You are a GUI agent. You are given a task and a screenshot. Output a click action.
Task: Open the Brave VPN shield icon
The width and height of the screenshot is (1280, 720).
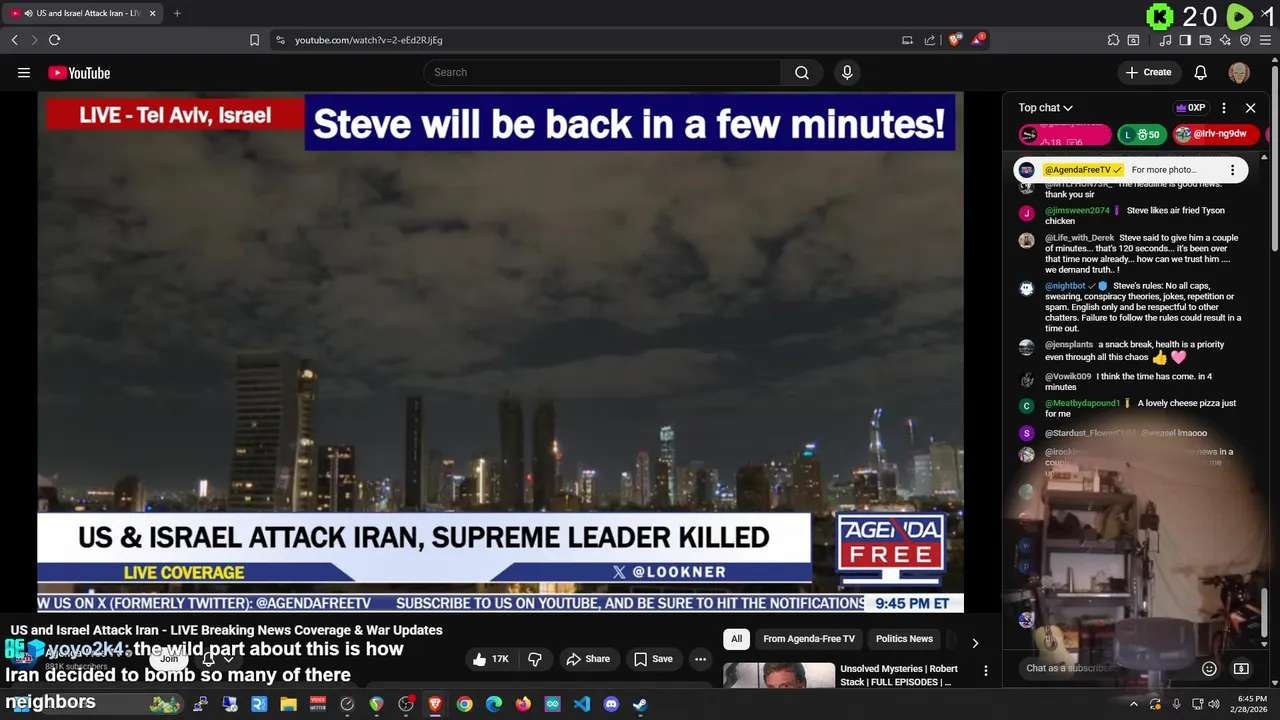click(x=1245, y=40)
